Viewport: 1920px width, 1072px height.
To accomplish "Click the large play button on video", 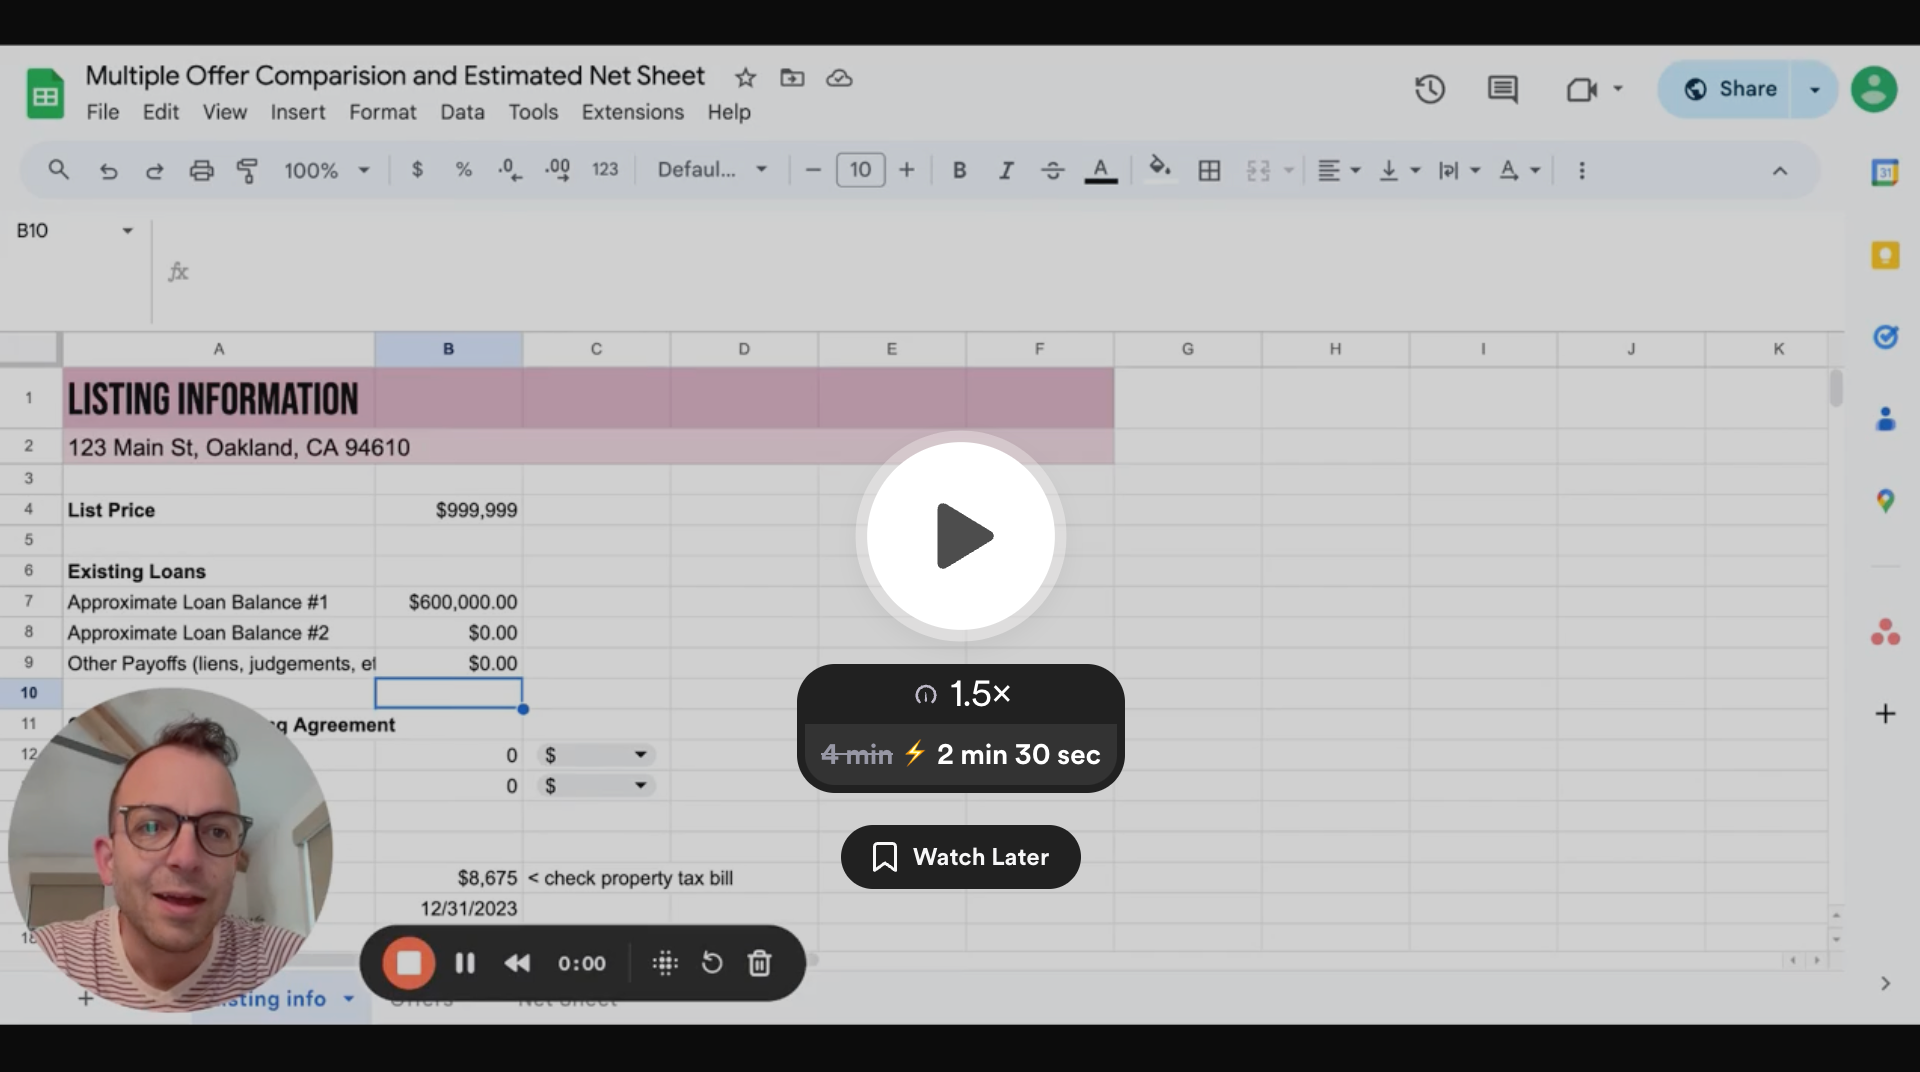I will 960,536.
